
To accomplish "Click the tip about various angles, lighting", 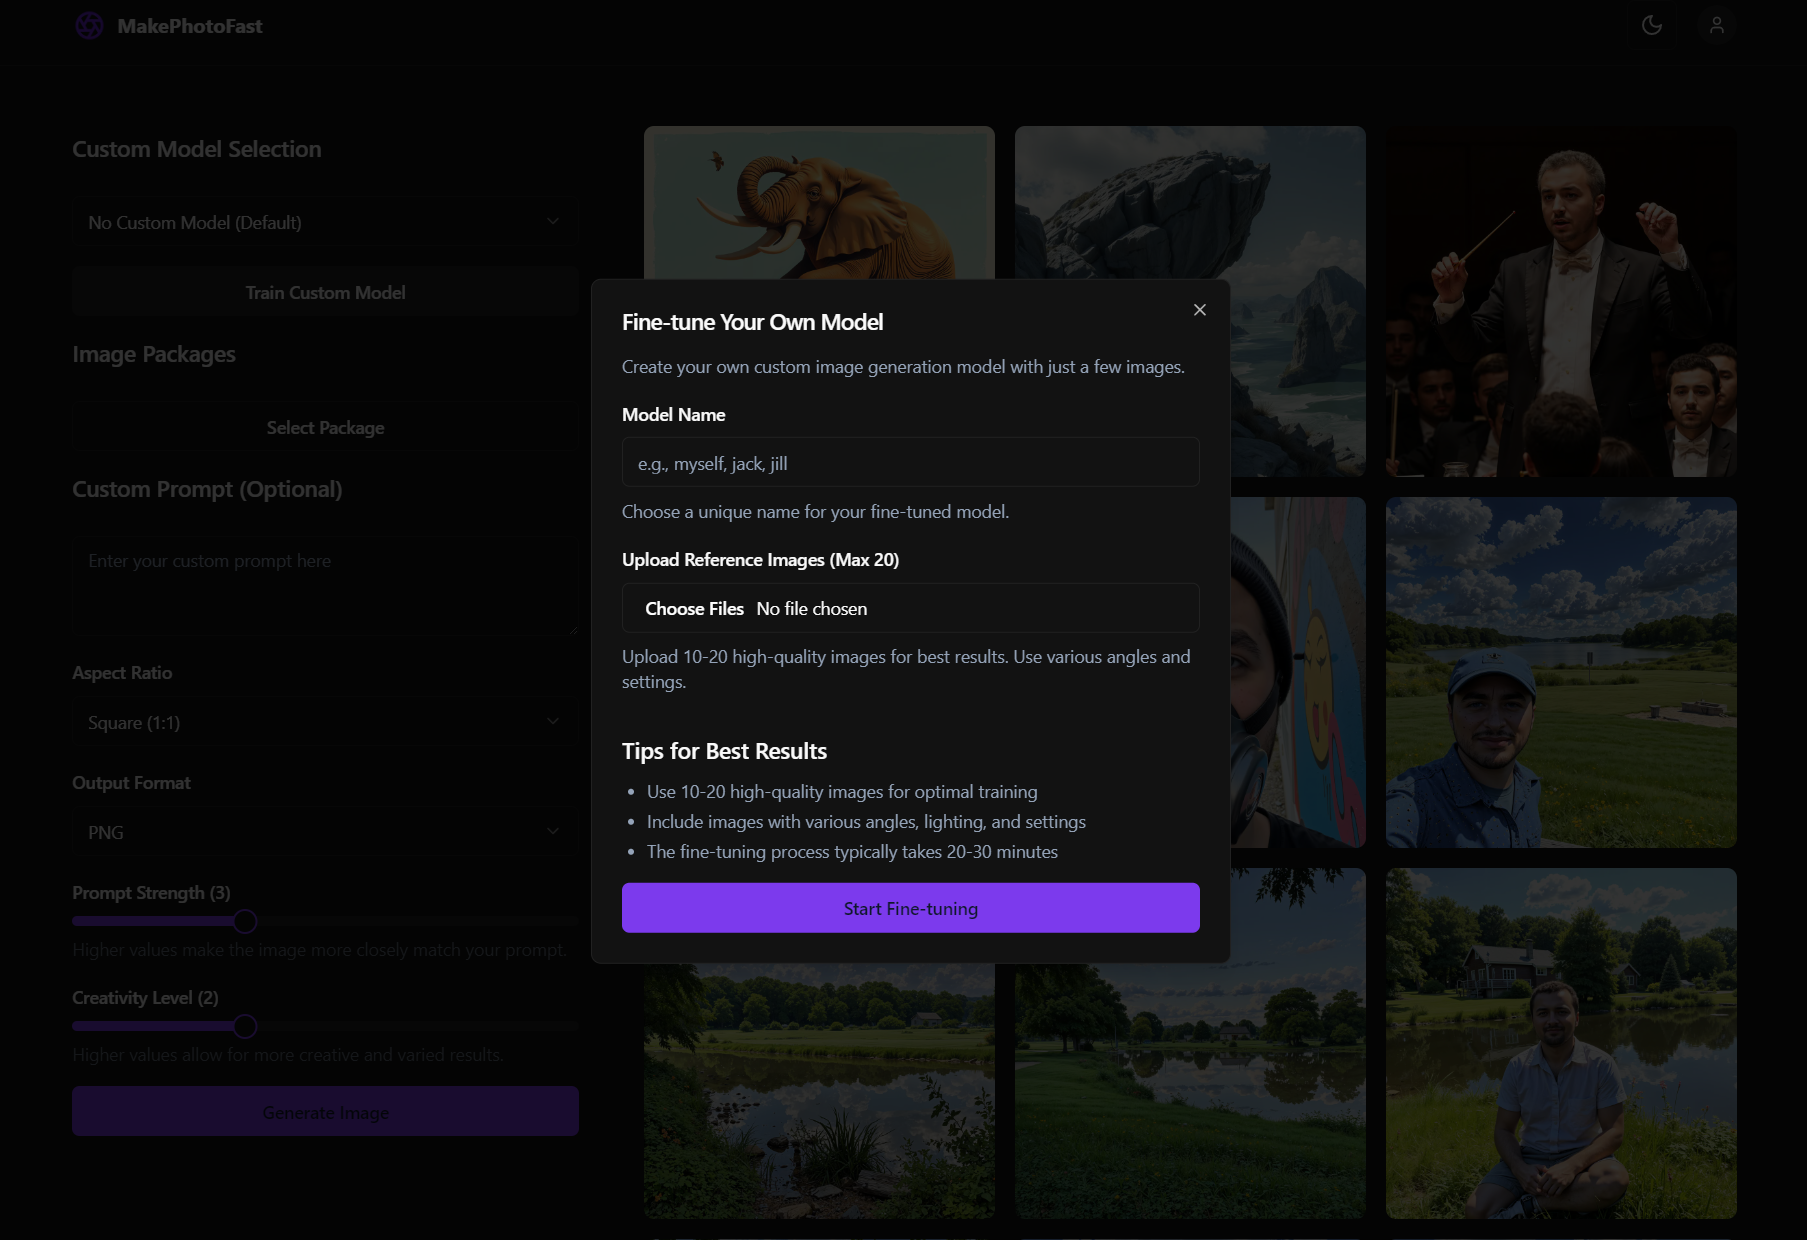I will [866, 821].
